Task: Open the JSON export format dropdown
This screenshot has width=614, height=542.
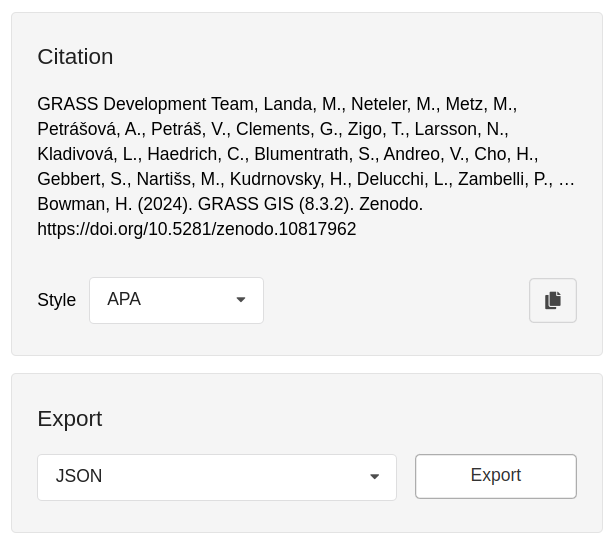Action: click(x=217, y=477)
